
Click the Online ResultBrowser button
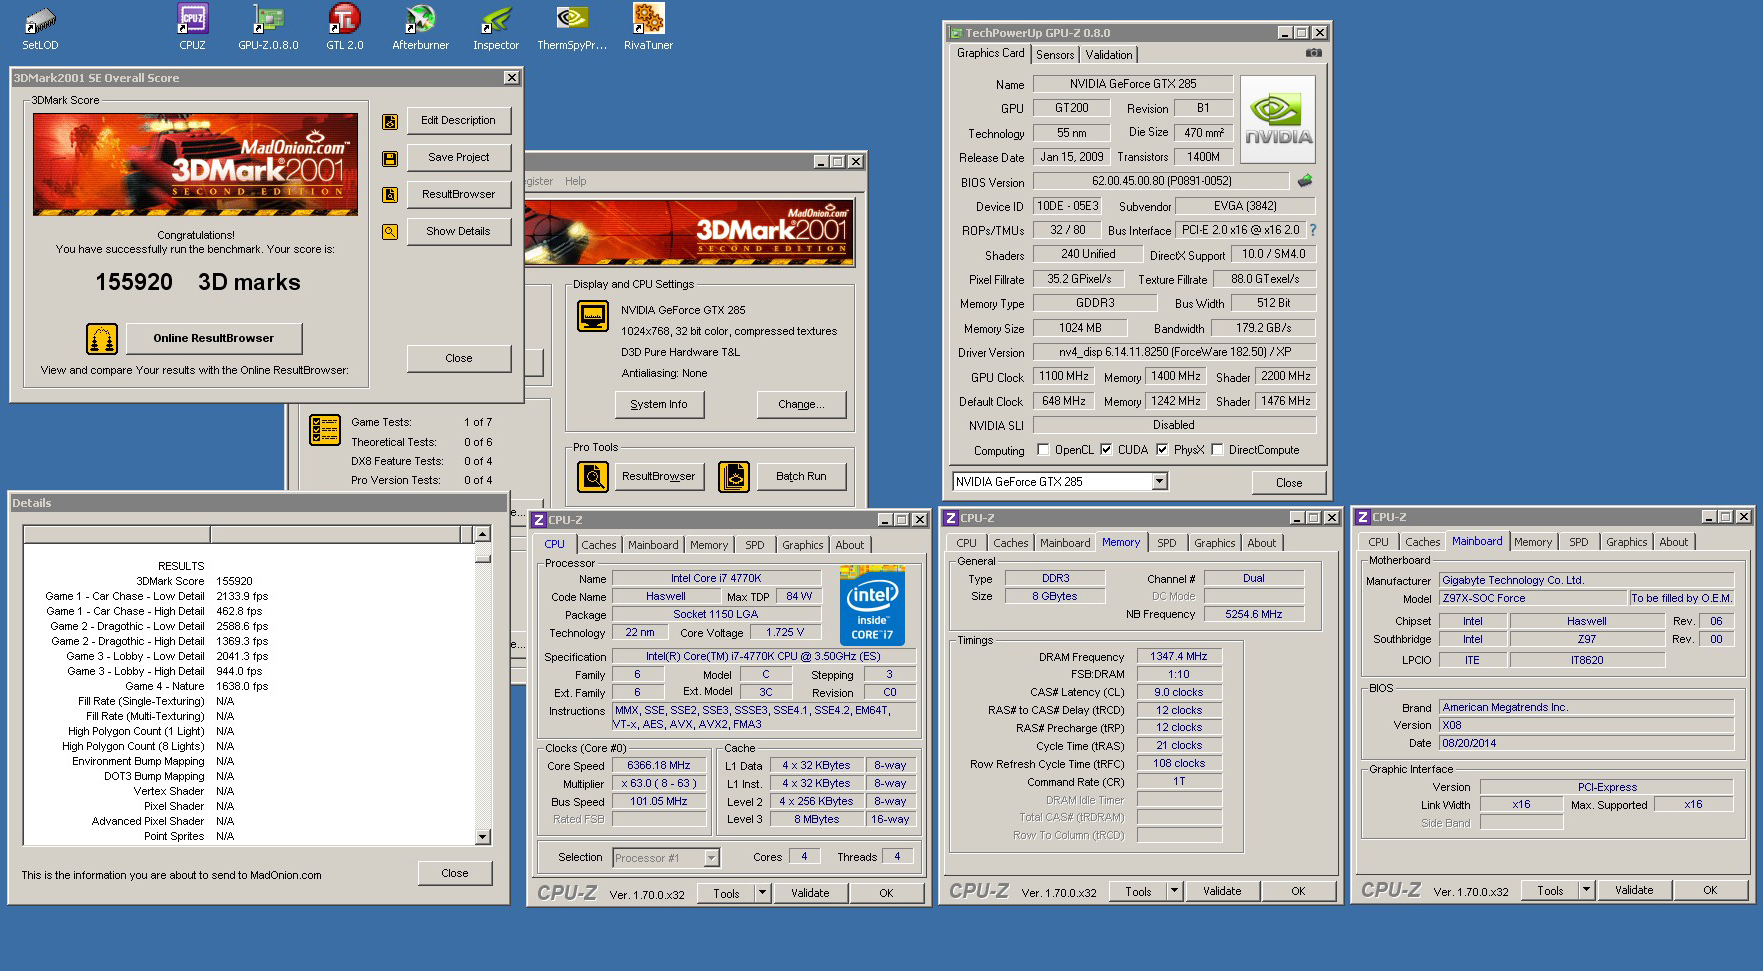[x=214, y=339]
